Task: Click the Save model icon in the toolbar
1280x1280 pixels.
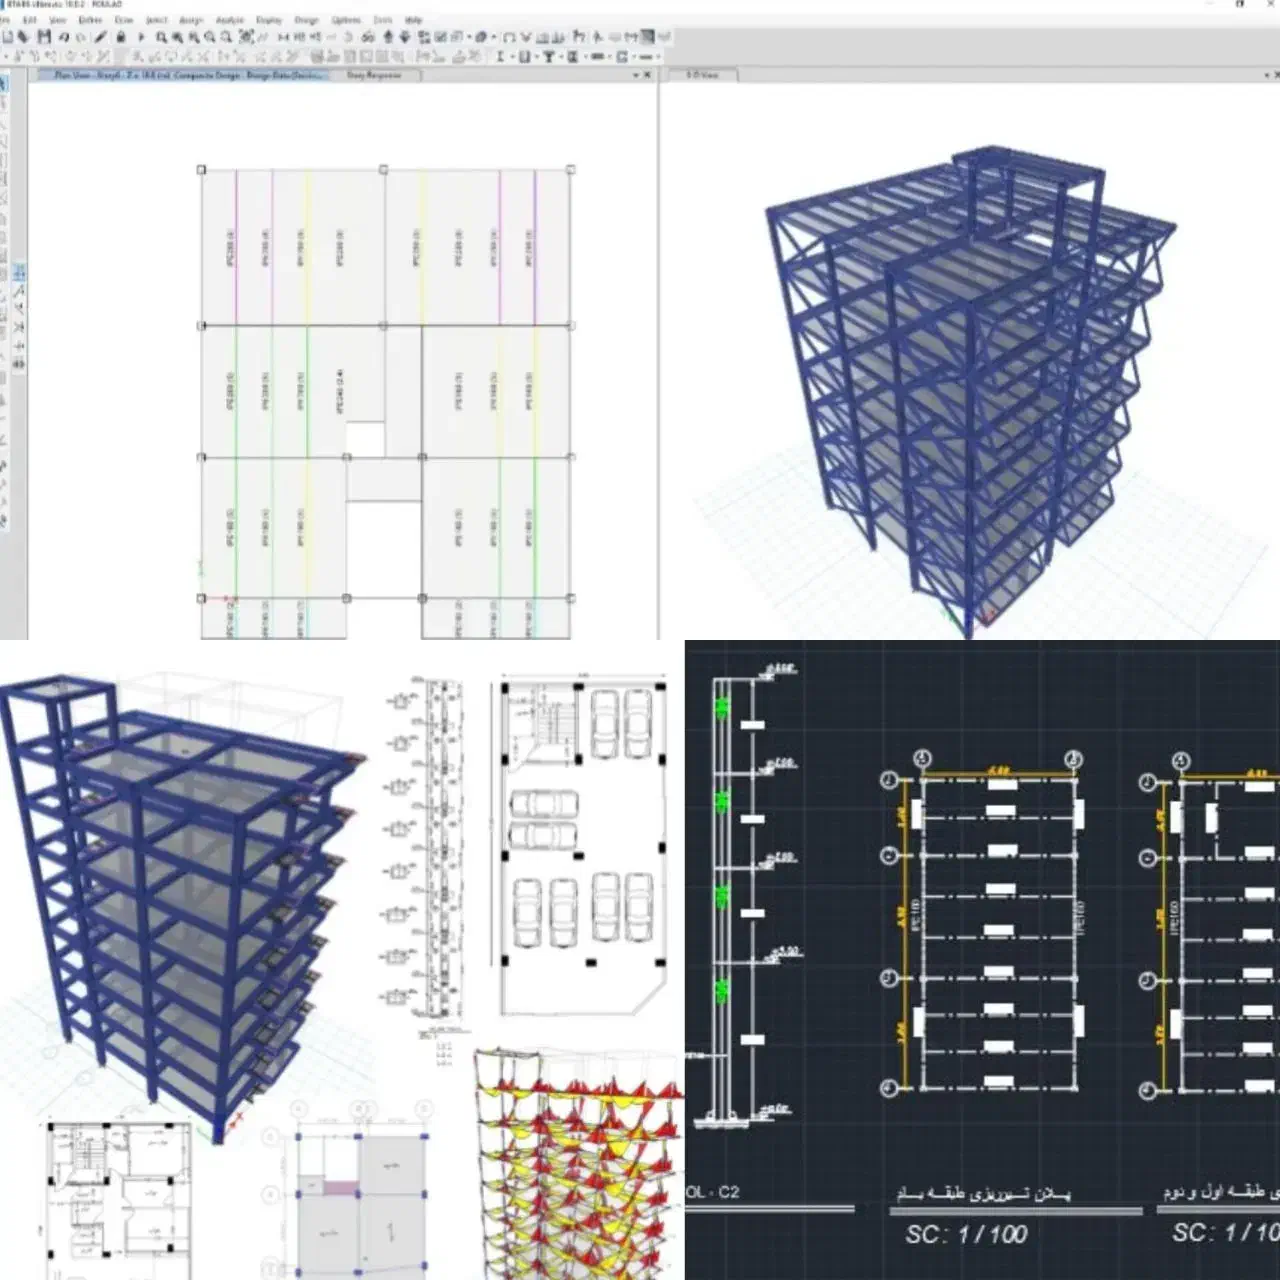Action: coord(44,37)
